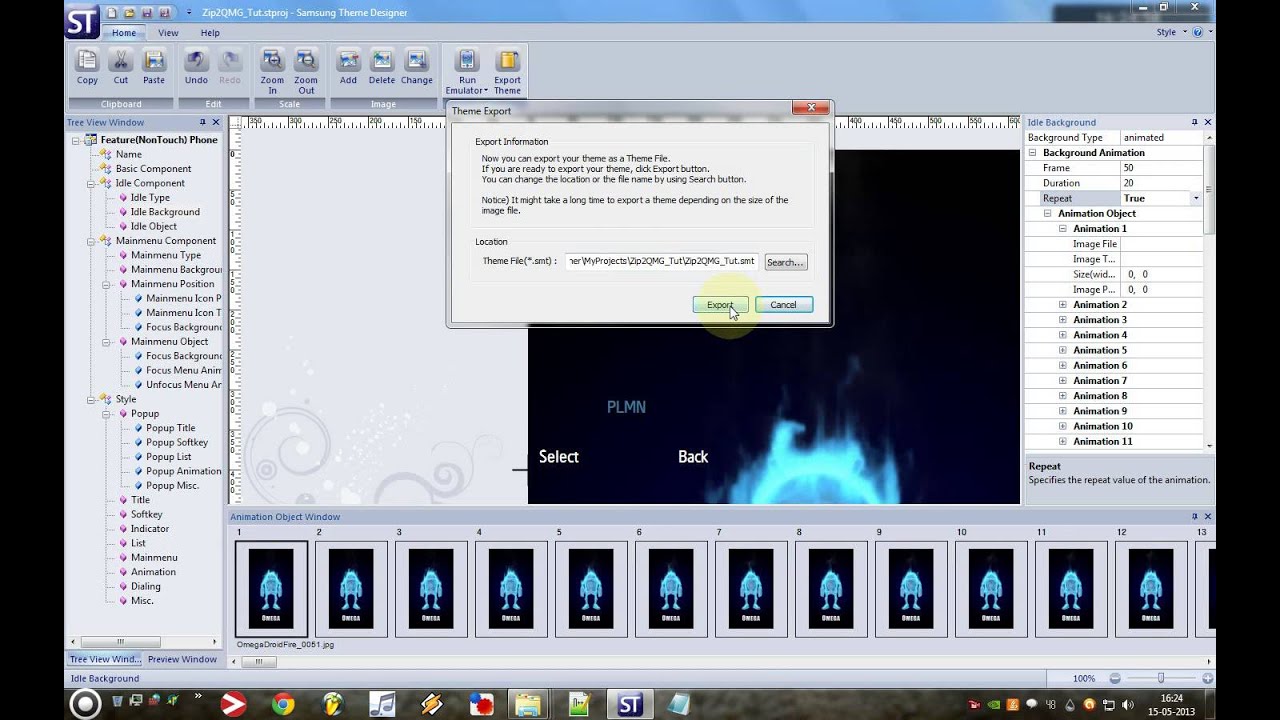This screenshot has height=720, width=1280.
Task: Pin the Animation Object Window panel
Action: click(x=1194, y=517)
